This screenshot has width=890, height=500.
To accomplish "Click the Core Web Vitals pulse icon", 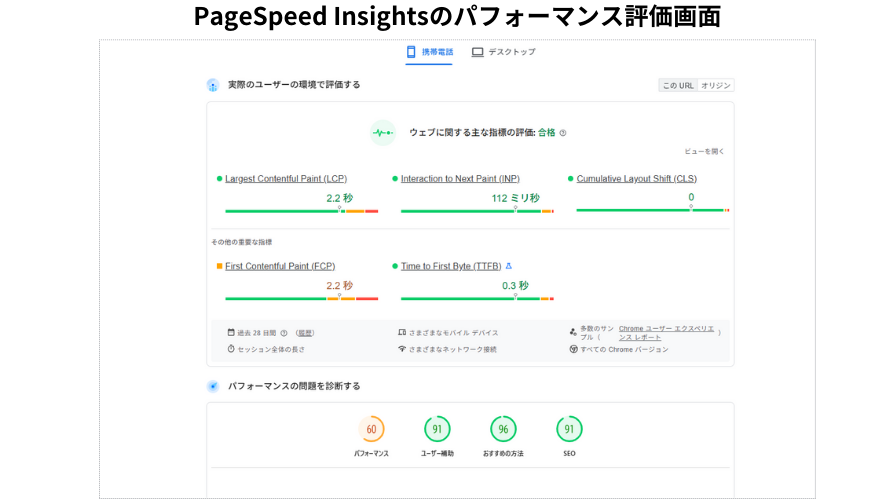I will coord(383,133).
